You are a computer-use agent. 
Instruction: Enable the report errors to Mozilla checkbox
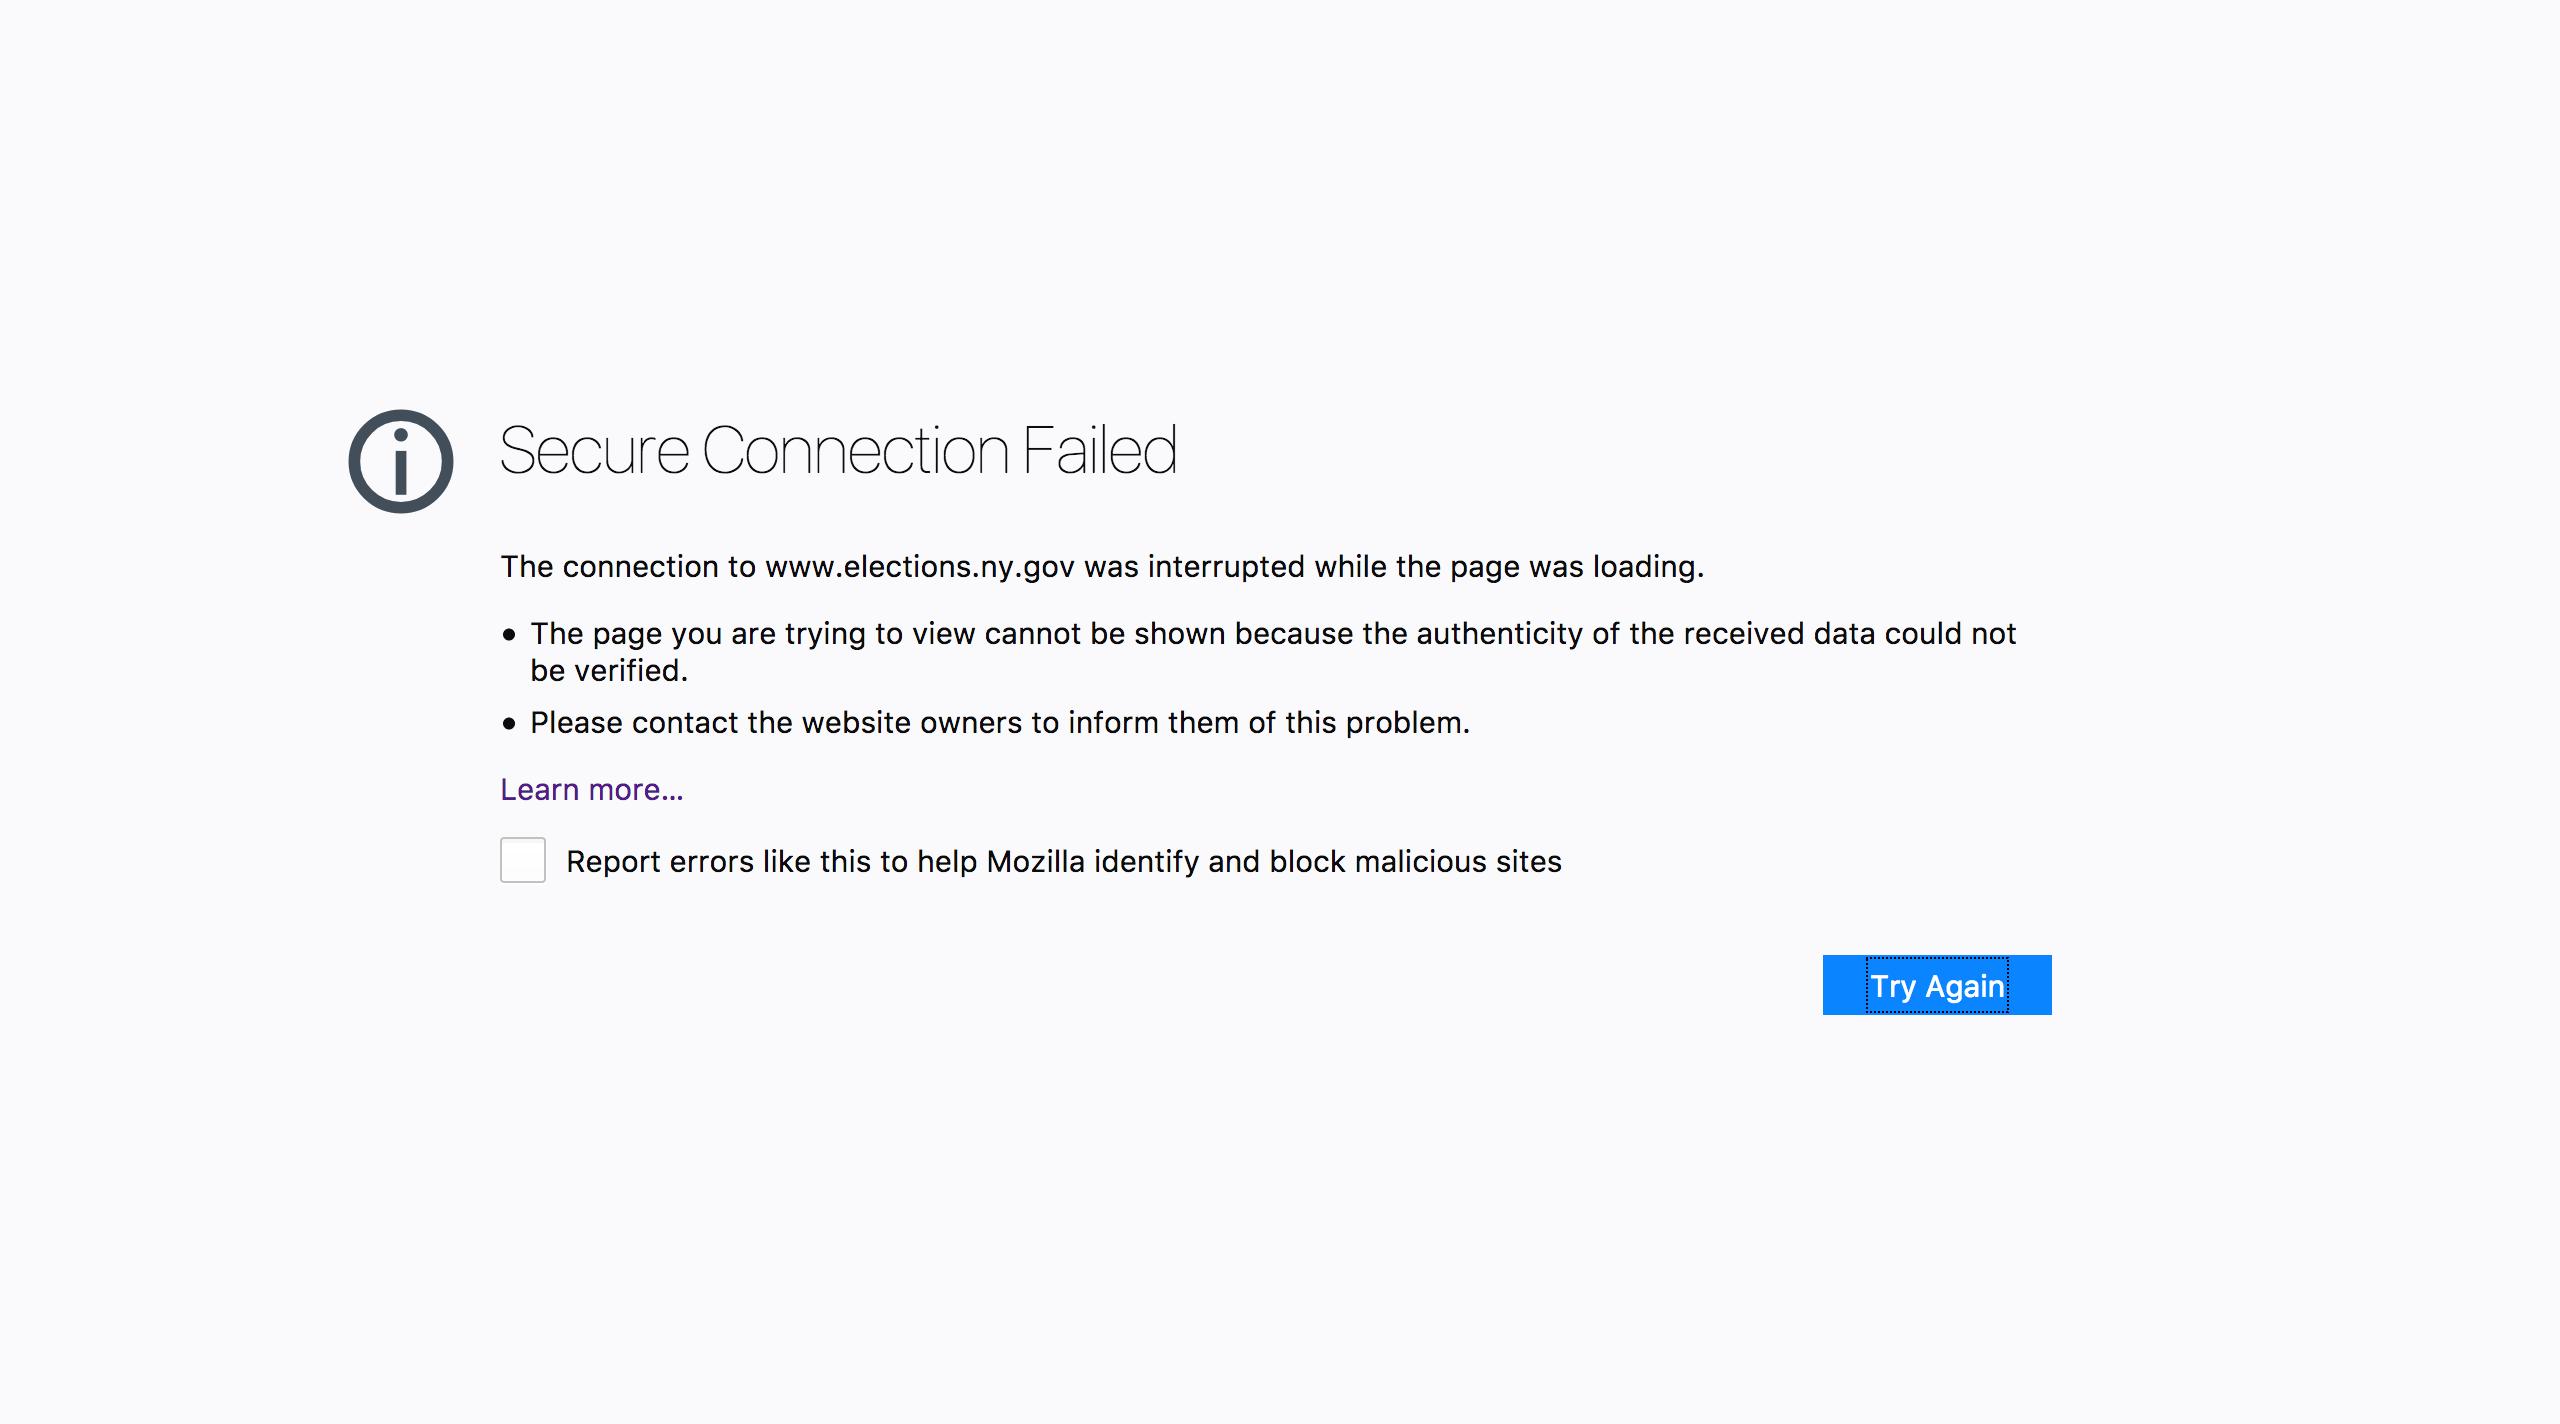click(x=523, y=860)
